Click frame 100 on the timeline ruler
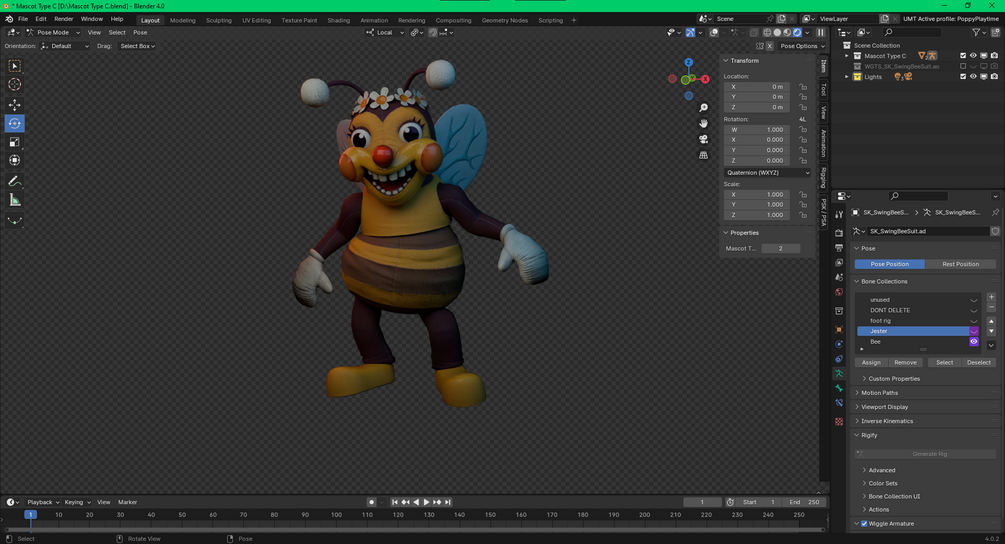 coord(337,515)
